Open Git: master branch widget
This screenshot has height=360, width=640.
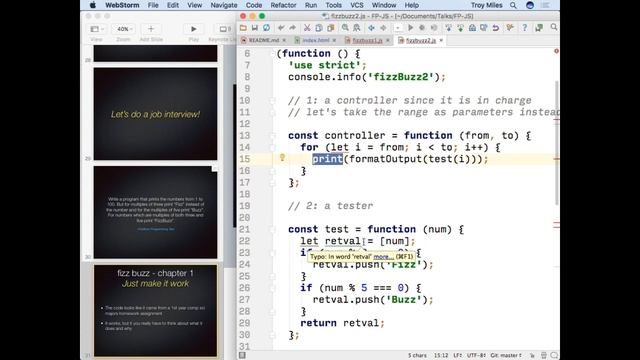506,356
